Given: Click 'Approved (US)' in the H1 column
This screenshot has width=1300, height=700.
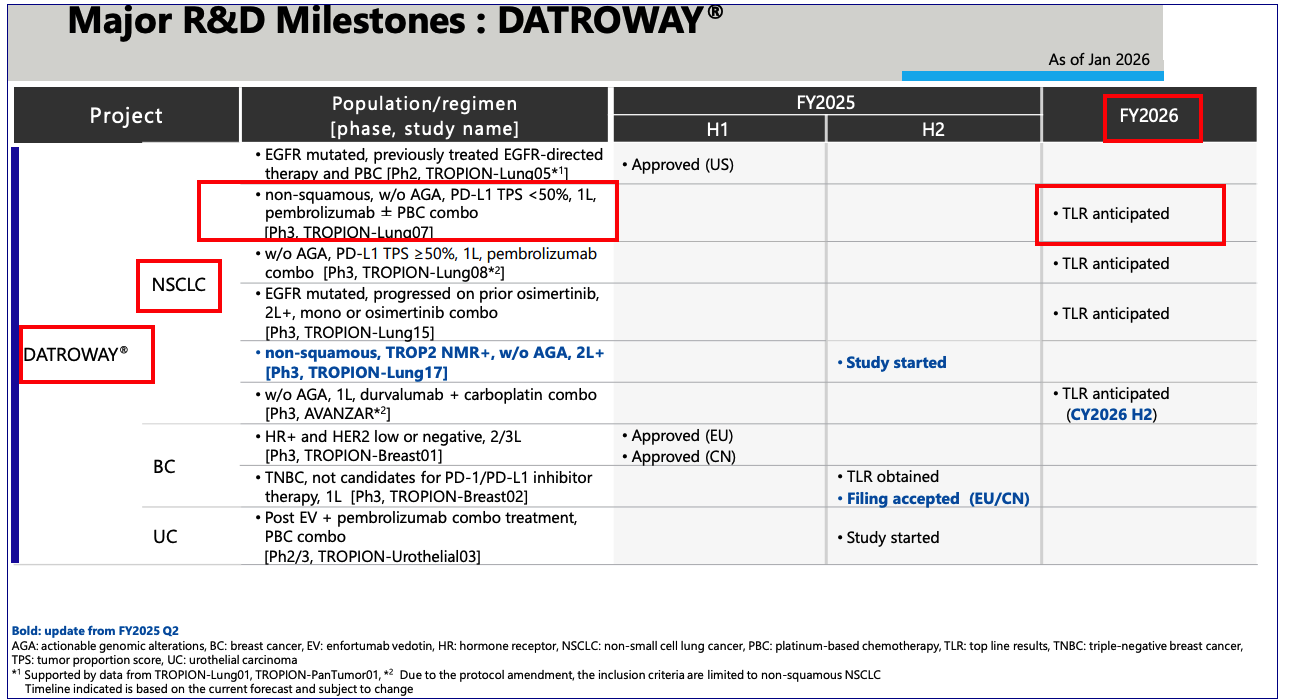Looking at the screenshot, I should tap(676, 165).
